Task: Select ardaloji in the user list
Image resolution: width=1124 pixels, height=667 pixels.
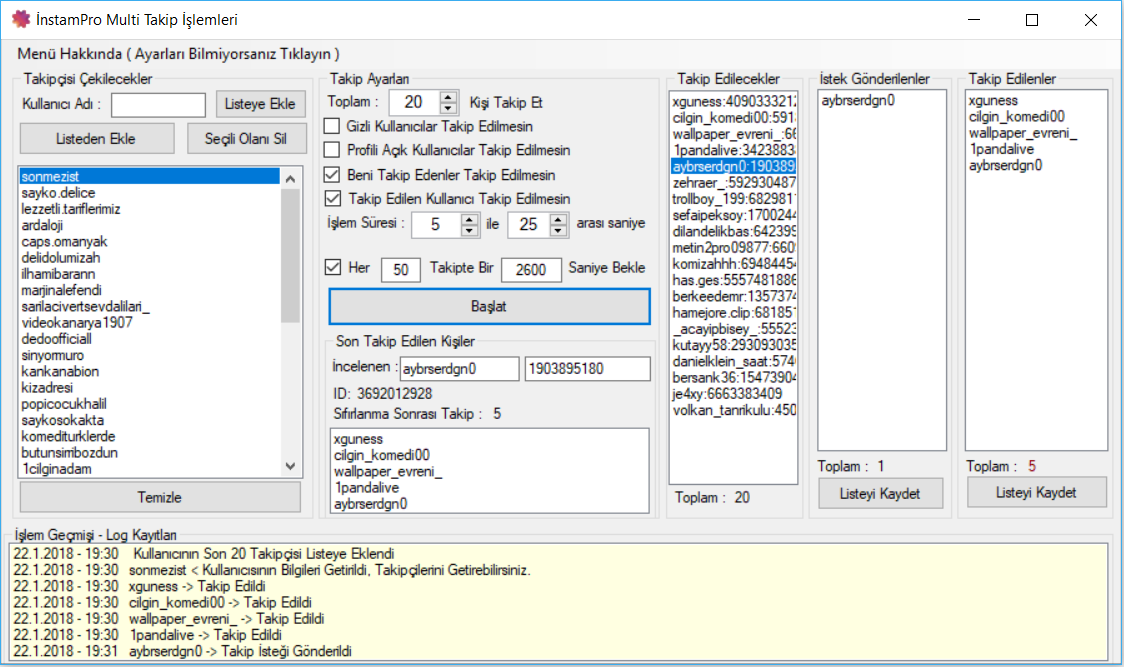Action: pos(149,225)
